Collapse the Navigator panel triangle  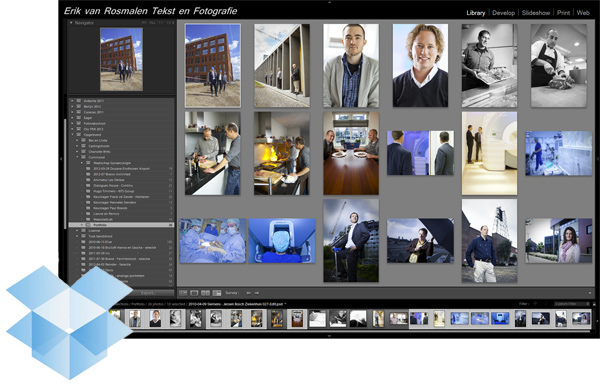click(71, 23)
